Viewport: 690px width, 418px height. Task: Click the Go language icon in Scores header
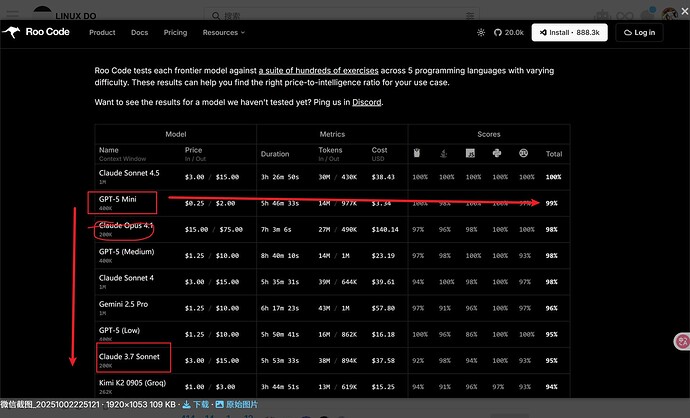click(x=417, y=153)
